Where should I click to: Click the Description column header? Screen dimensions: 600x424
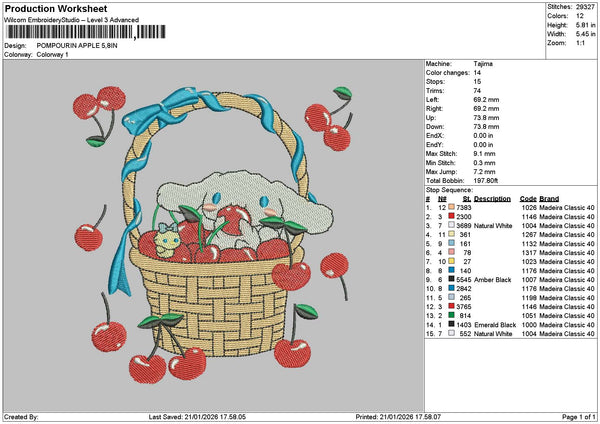(x=492, y=199)
